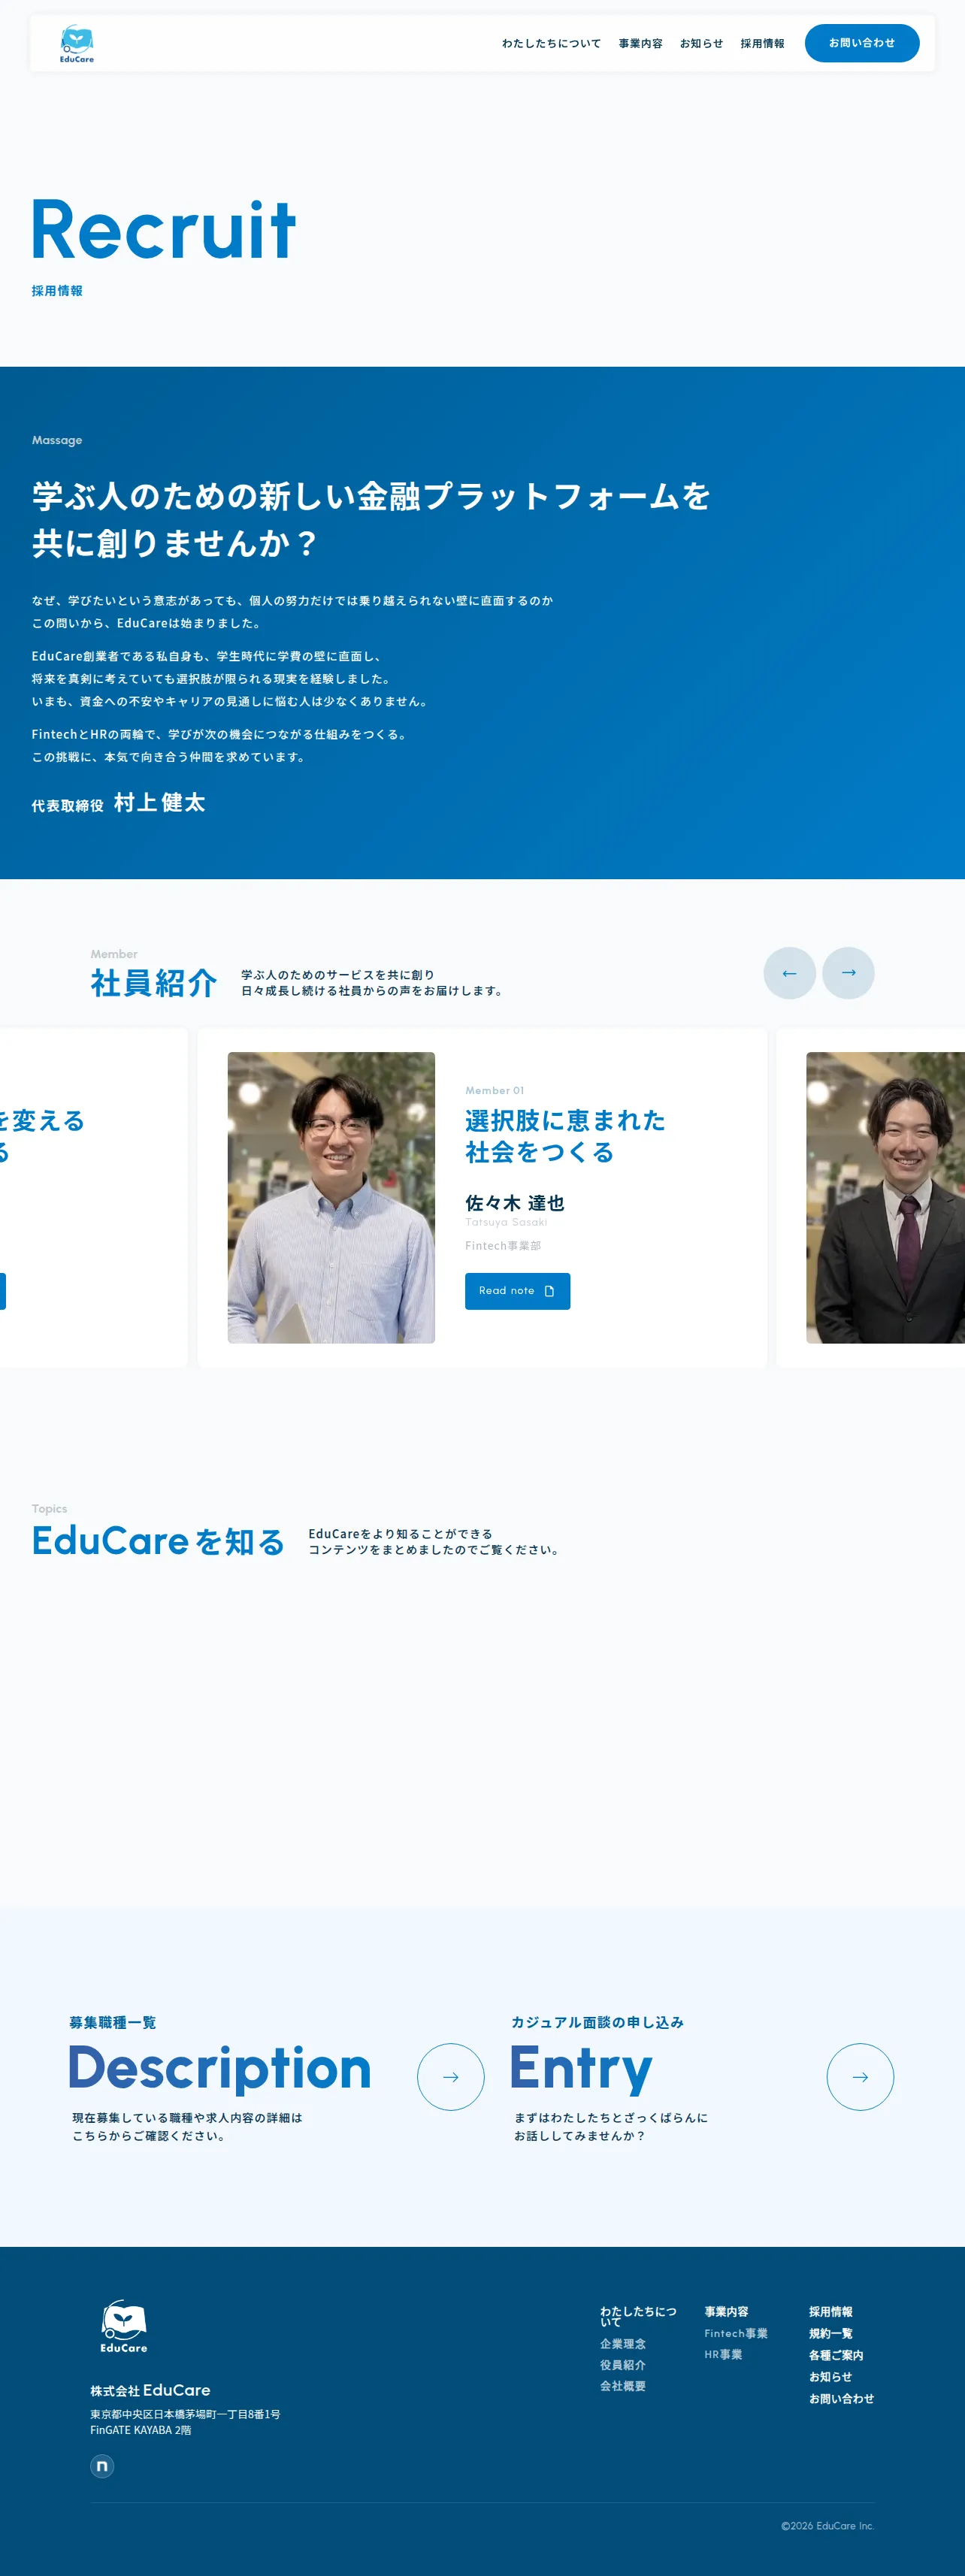Open 佐々木 達也 member photo
This screenshot has width=965, height=2576.
(331, 1197)
